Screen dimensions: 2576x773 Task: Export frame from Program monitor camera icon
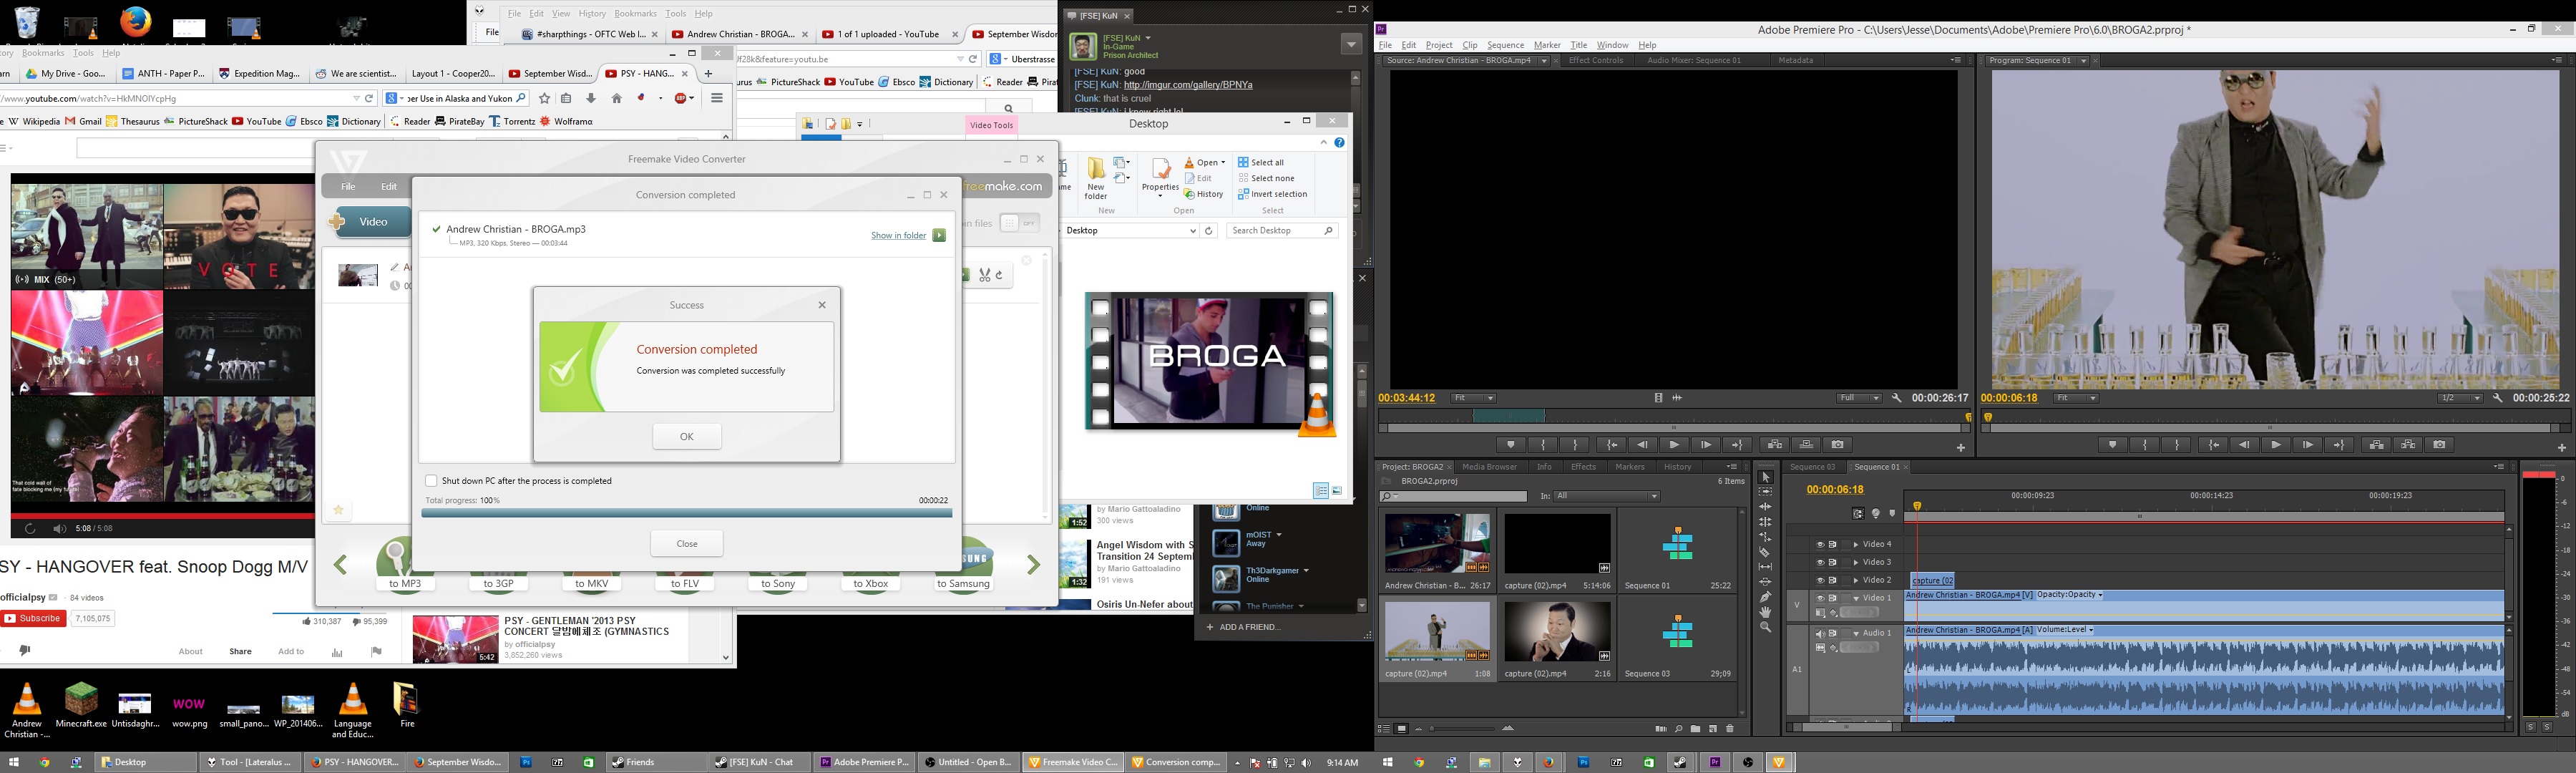pos(2439,445)
